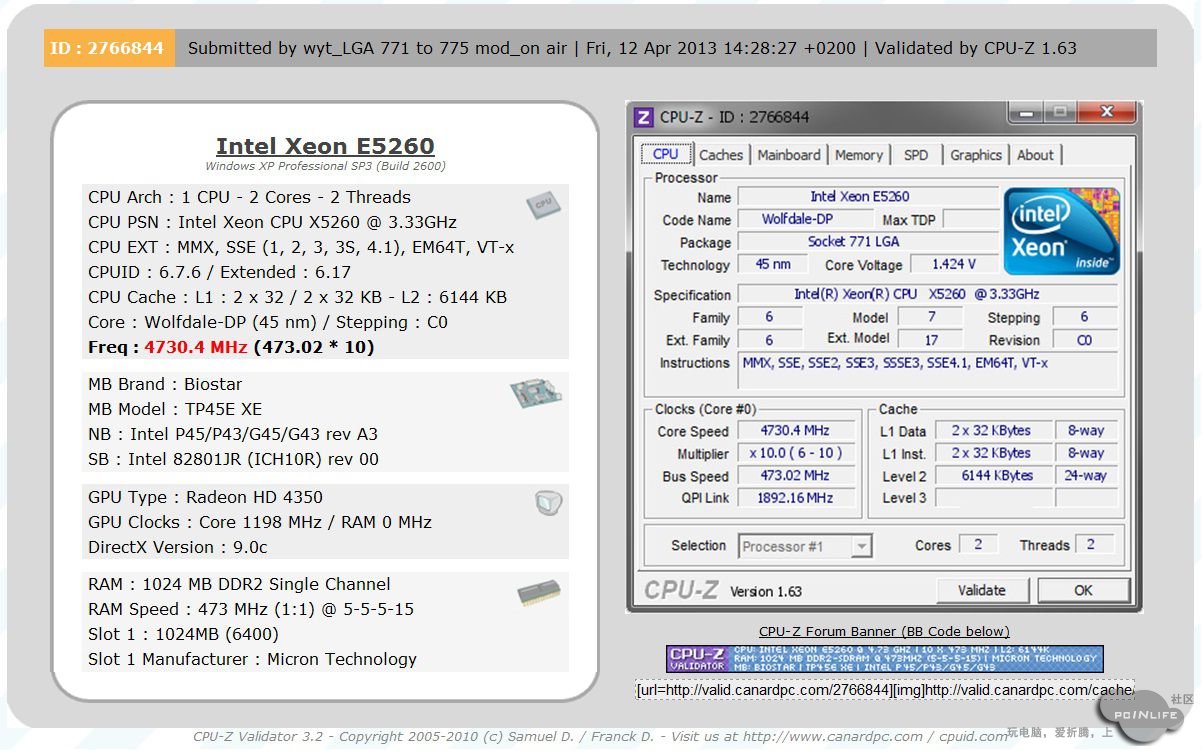Click the Validate button

[x=982, y=590]
